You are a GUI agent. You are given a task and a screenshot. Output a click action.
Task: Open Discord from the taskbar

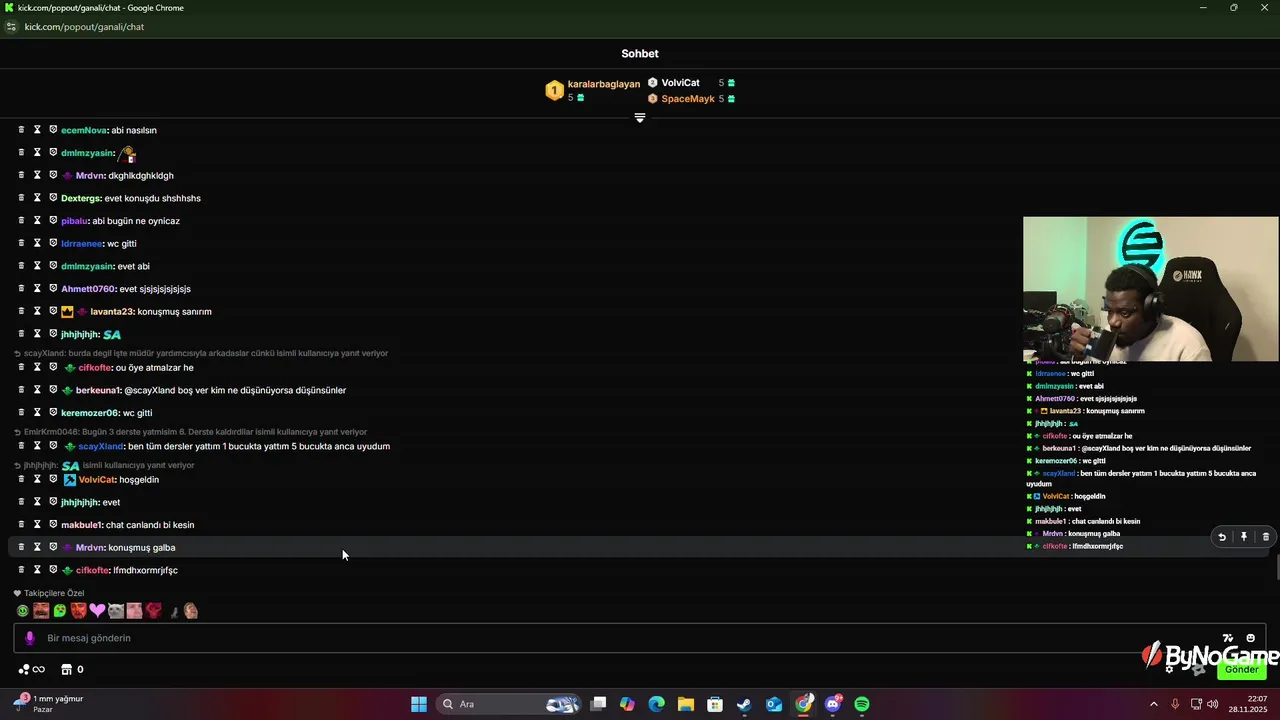click(x=833, y=704)
